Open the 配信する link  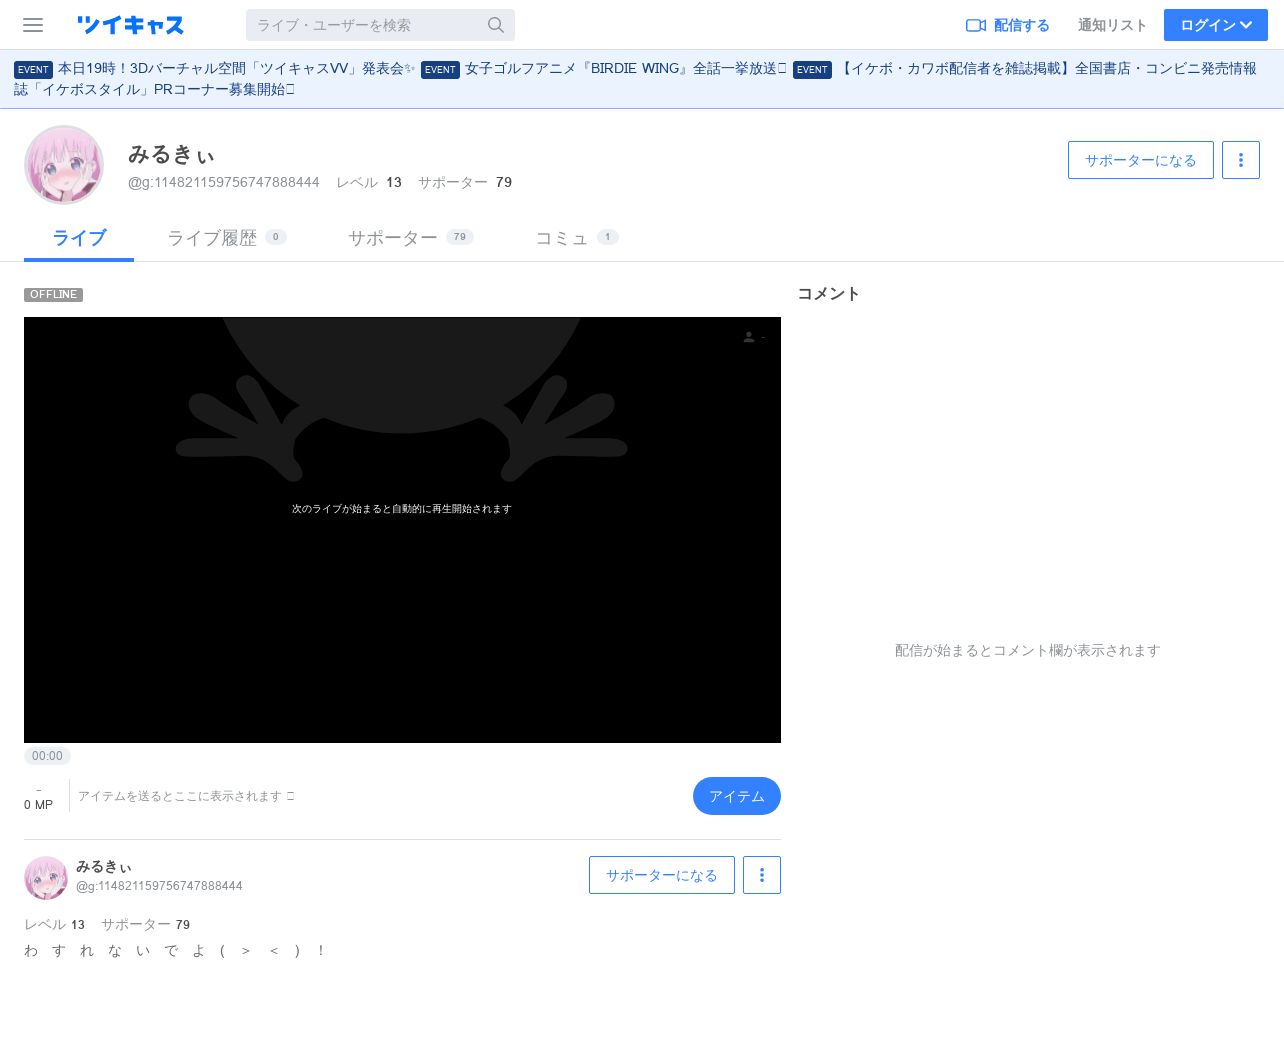[x=1008, y=25]
